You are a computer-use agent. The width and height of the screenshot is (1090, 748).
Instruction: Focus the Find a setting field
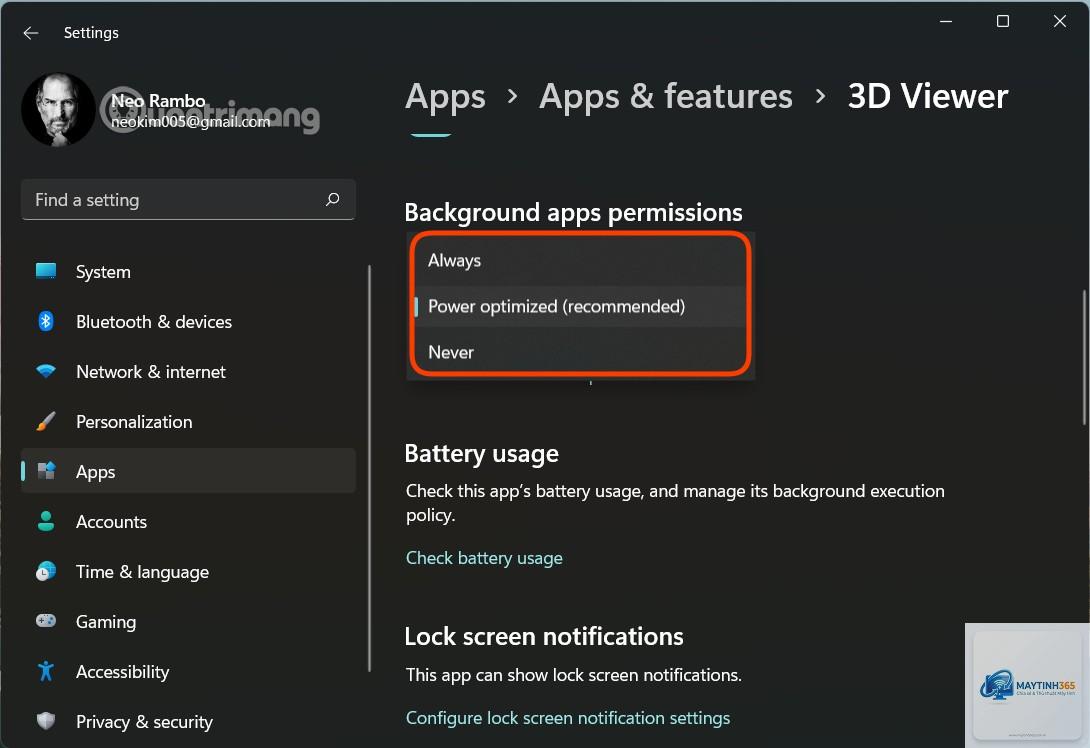pyautogui.click(x=188, y=200)
